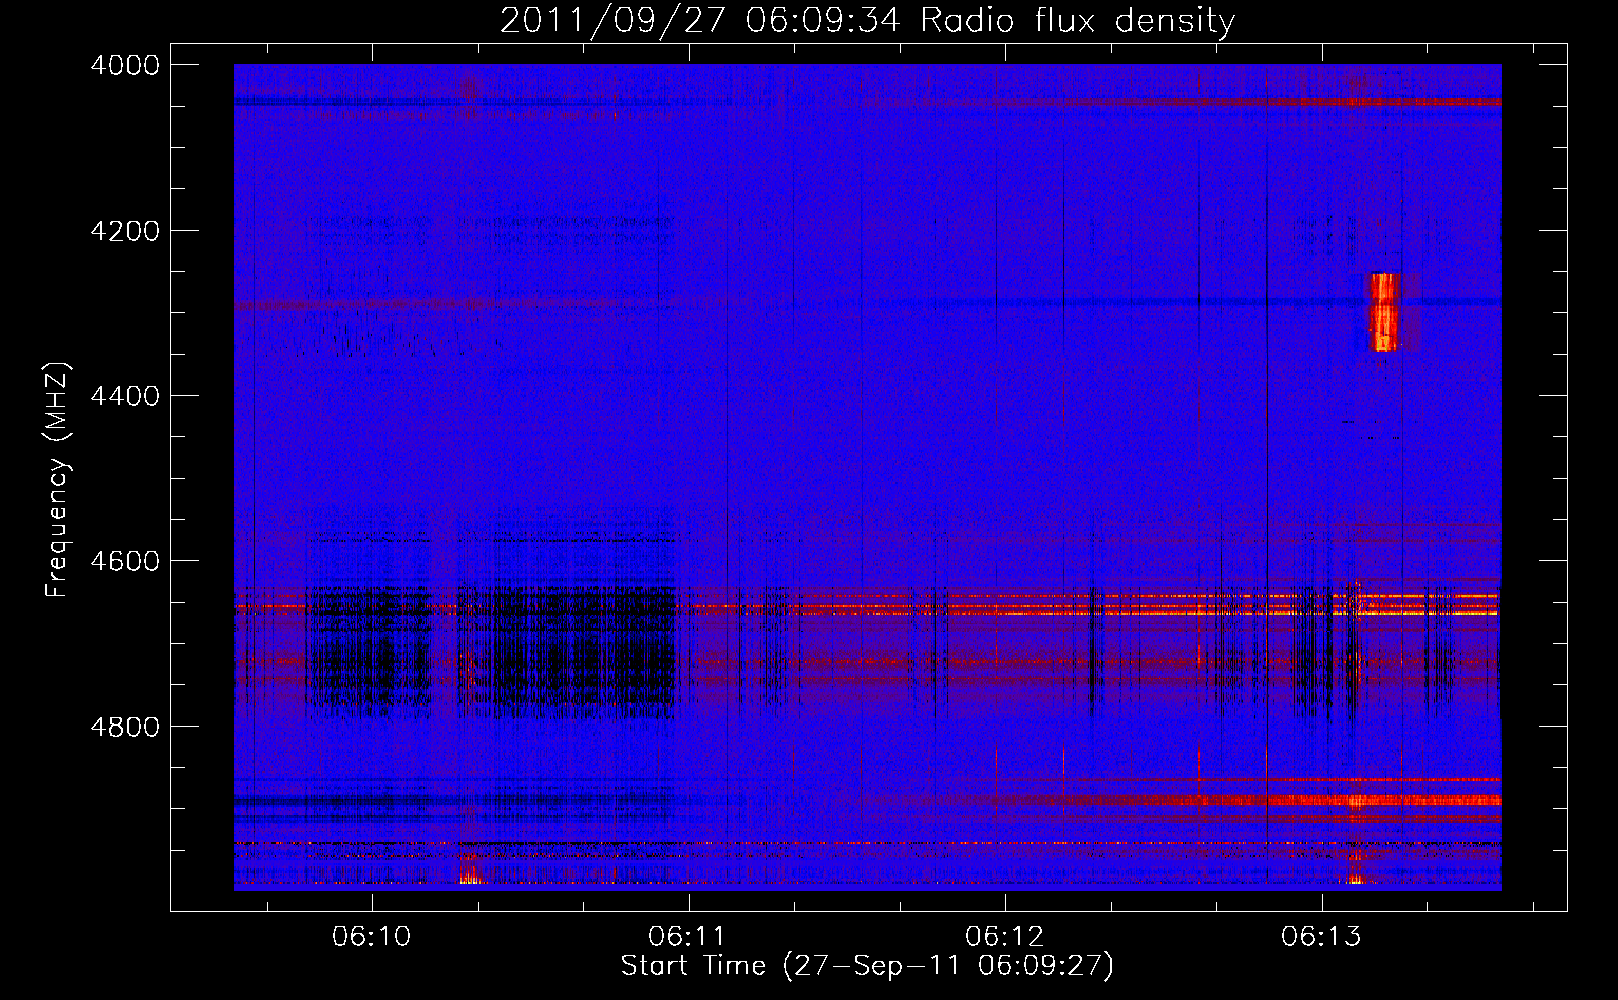Click the 'Frequency (MHZ)' axis label
1618x1000 pixels.
coord(57,480)
